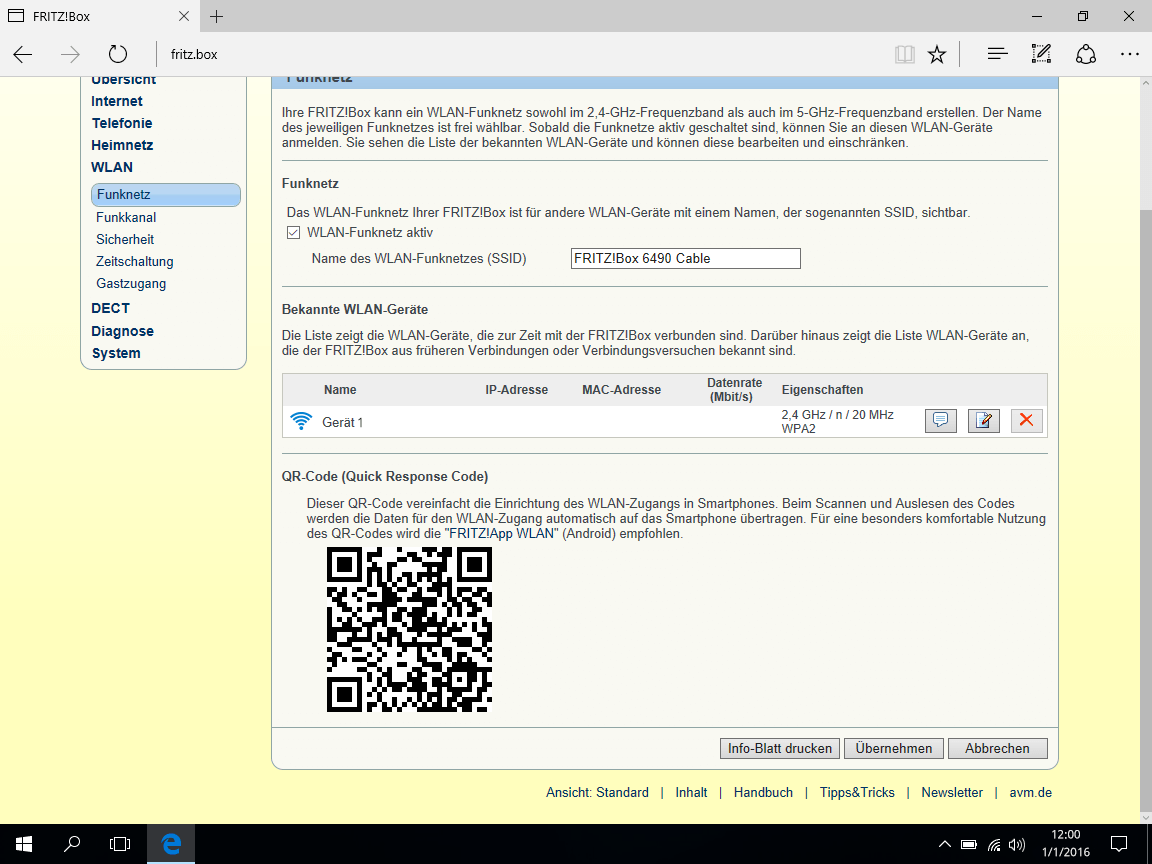Click Übernehmen button
The image size is (1152, 864).
click(x=893, y=749)
